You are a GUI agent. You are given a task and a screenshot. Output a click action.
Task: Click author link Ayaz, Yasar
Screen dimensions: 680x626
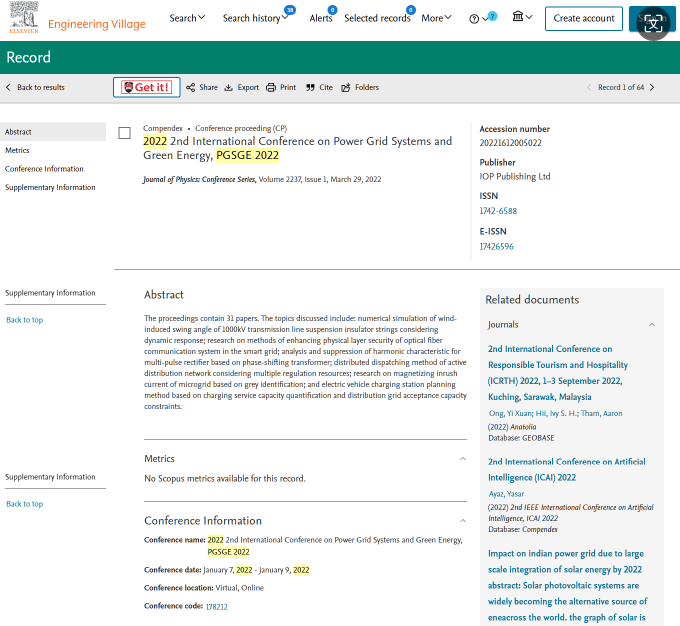[506, 494]
